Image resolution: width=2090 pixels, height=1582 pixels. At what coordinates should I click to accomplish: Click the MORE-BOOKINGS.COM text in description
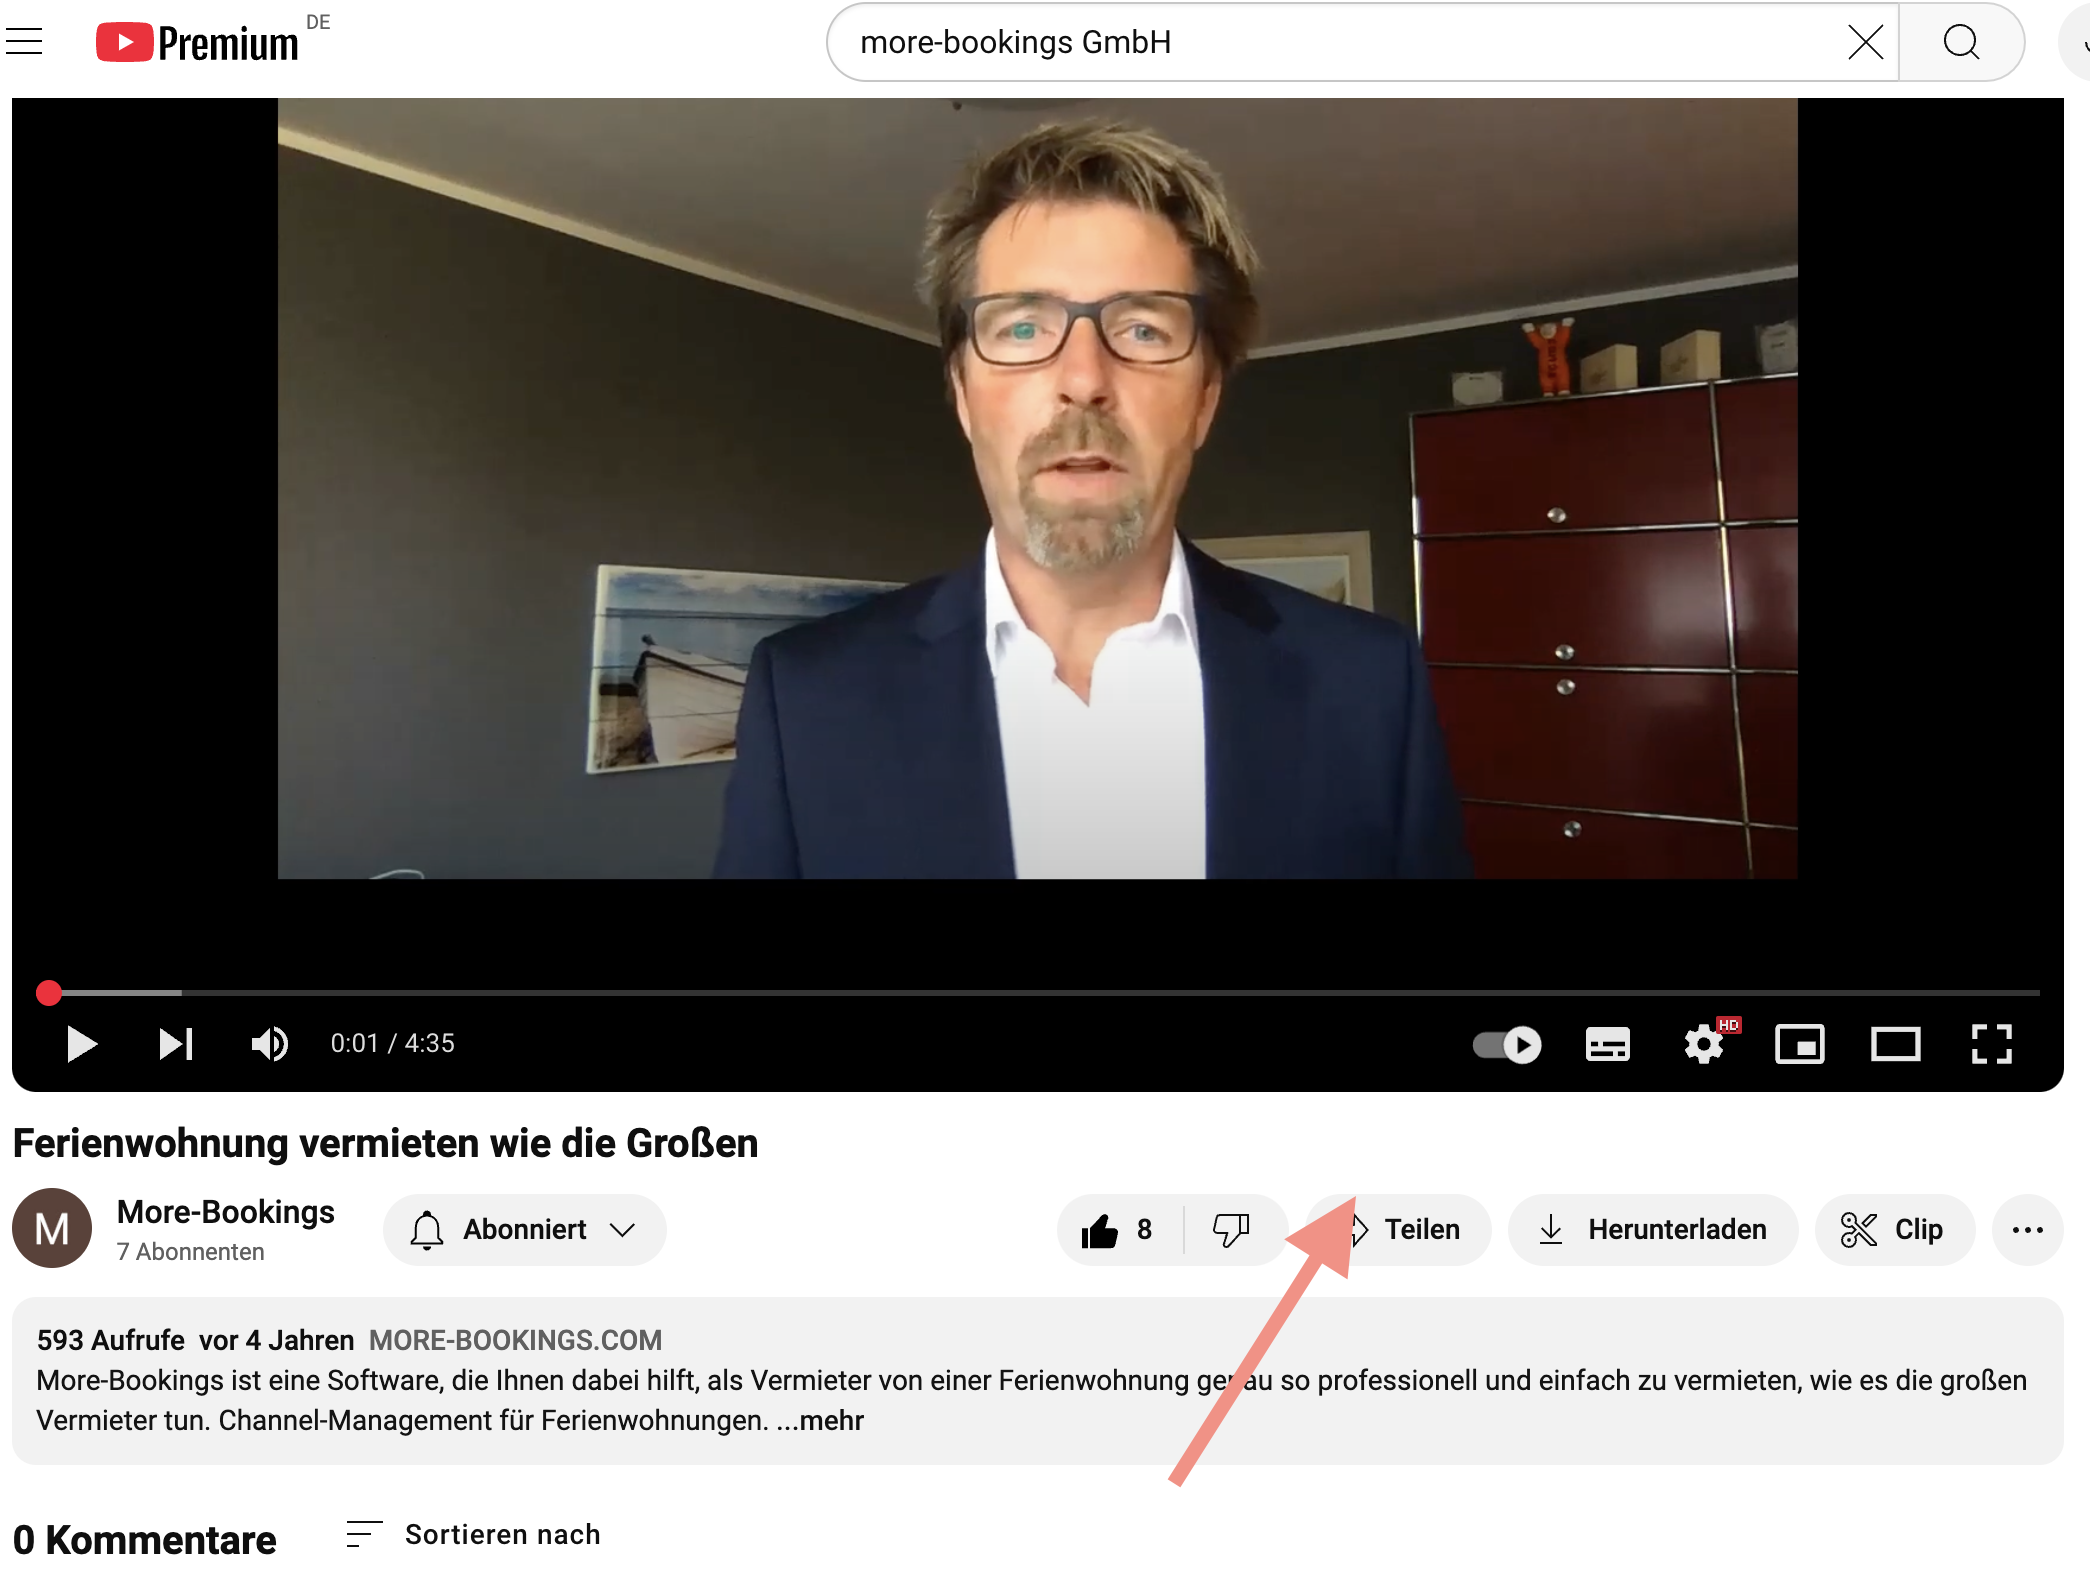pyautogui.click(x=515, y=1340)
